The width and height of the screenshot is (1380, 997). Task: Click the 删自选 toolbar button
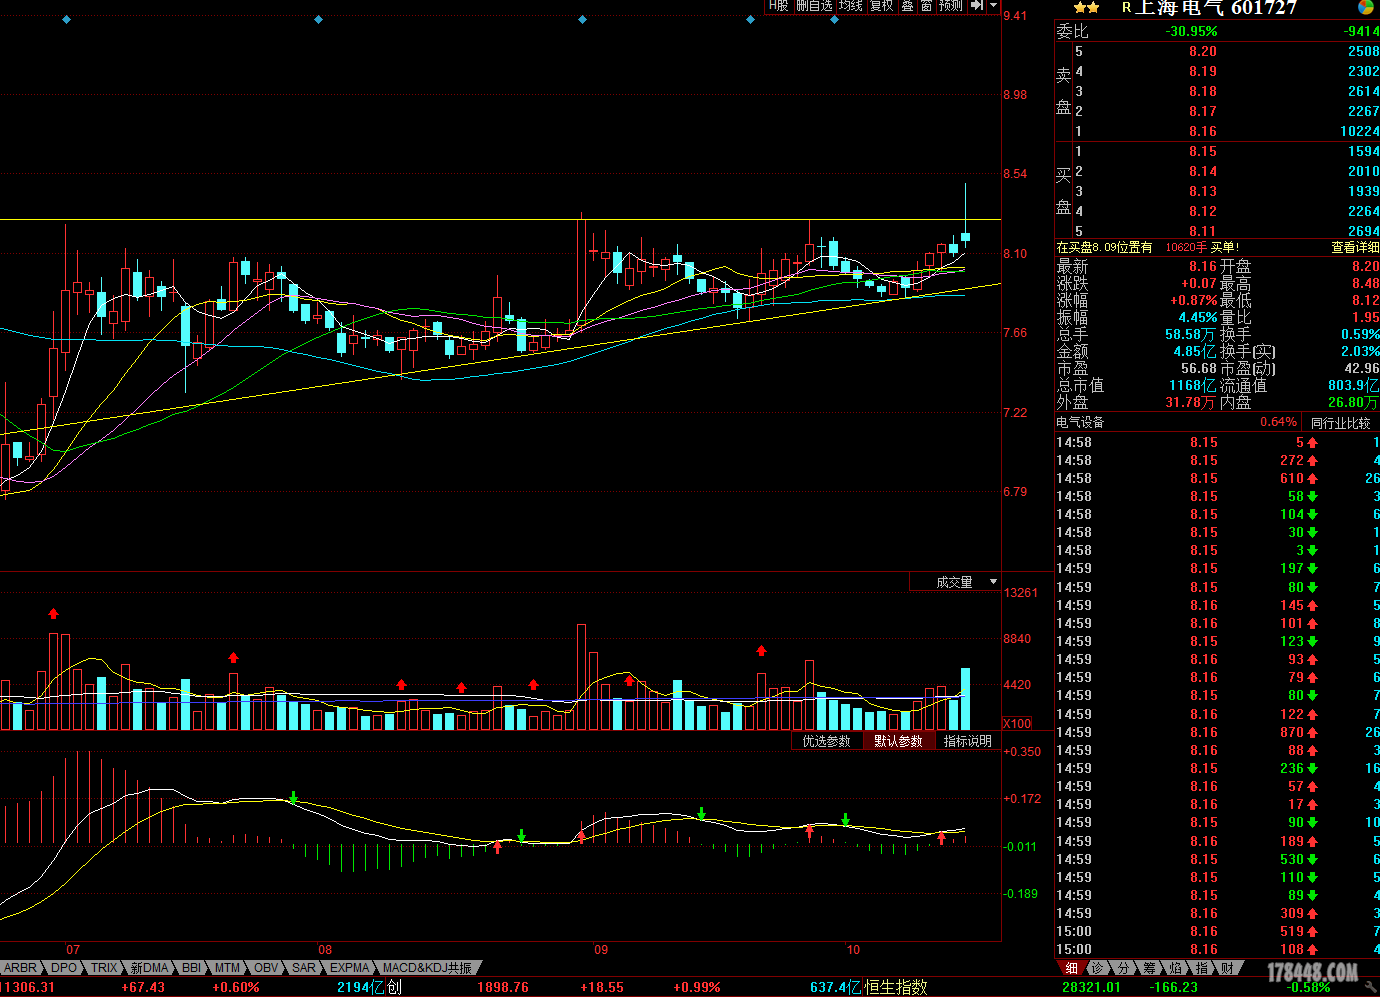tap(814, 5)
